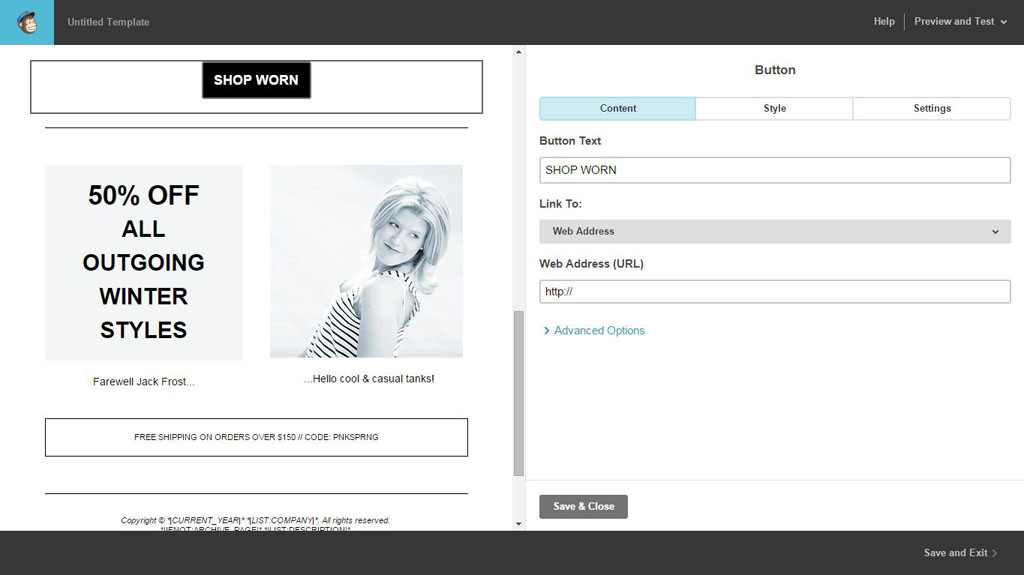Switch to the Style tab
Viewport: 1024px width, 575px height.
(x=775, y=108)
